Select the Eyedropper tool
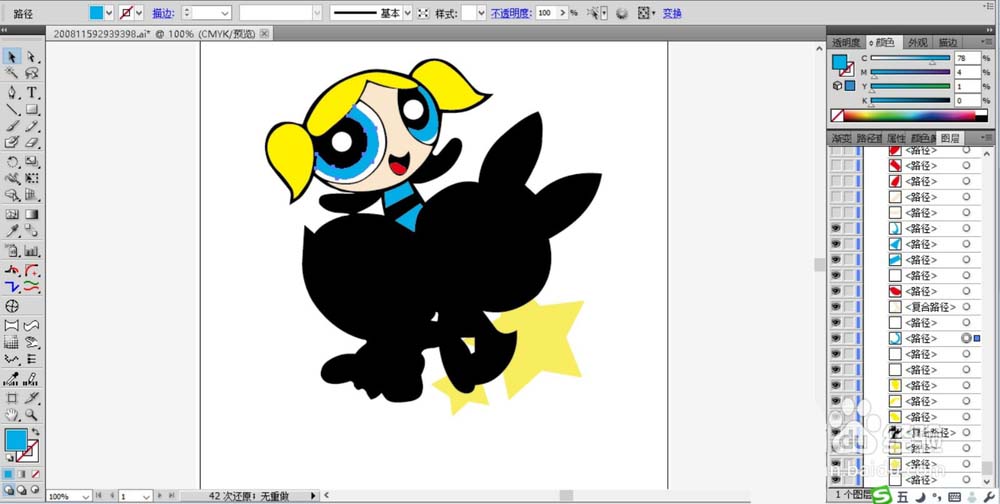The height and width of the screenshot is (504, 1000). [x=11, y=231]
